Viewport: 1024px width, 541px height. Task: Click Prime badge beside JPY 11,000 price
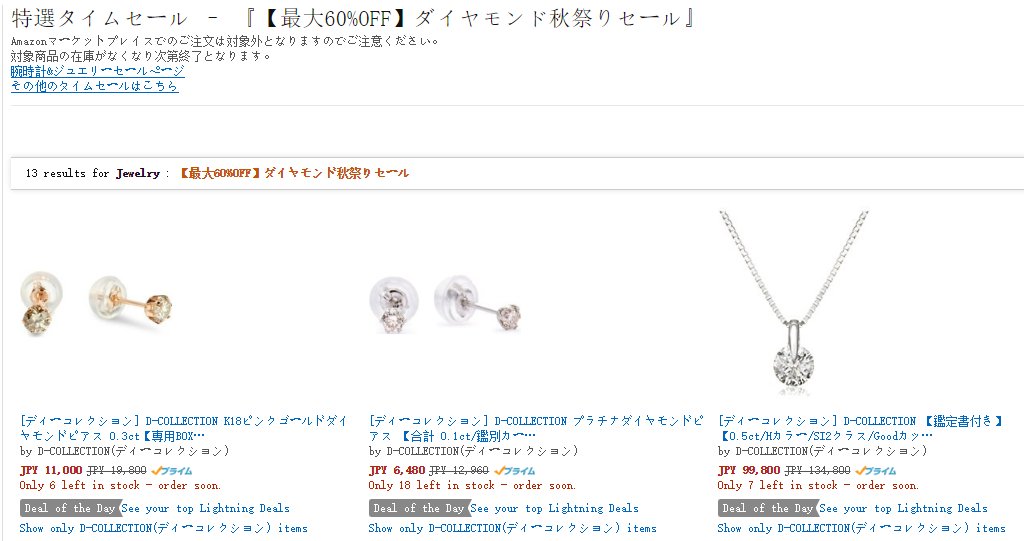pyautogui.click(x=172, y=470)
